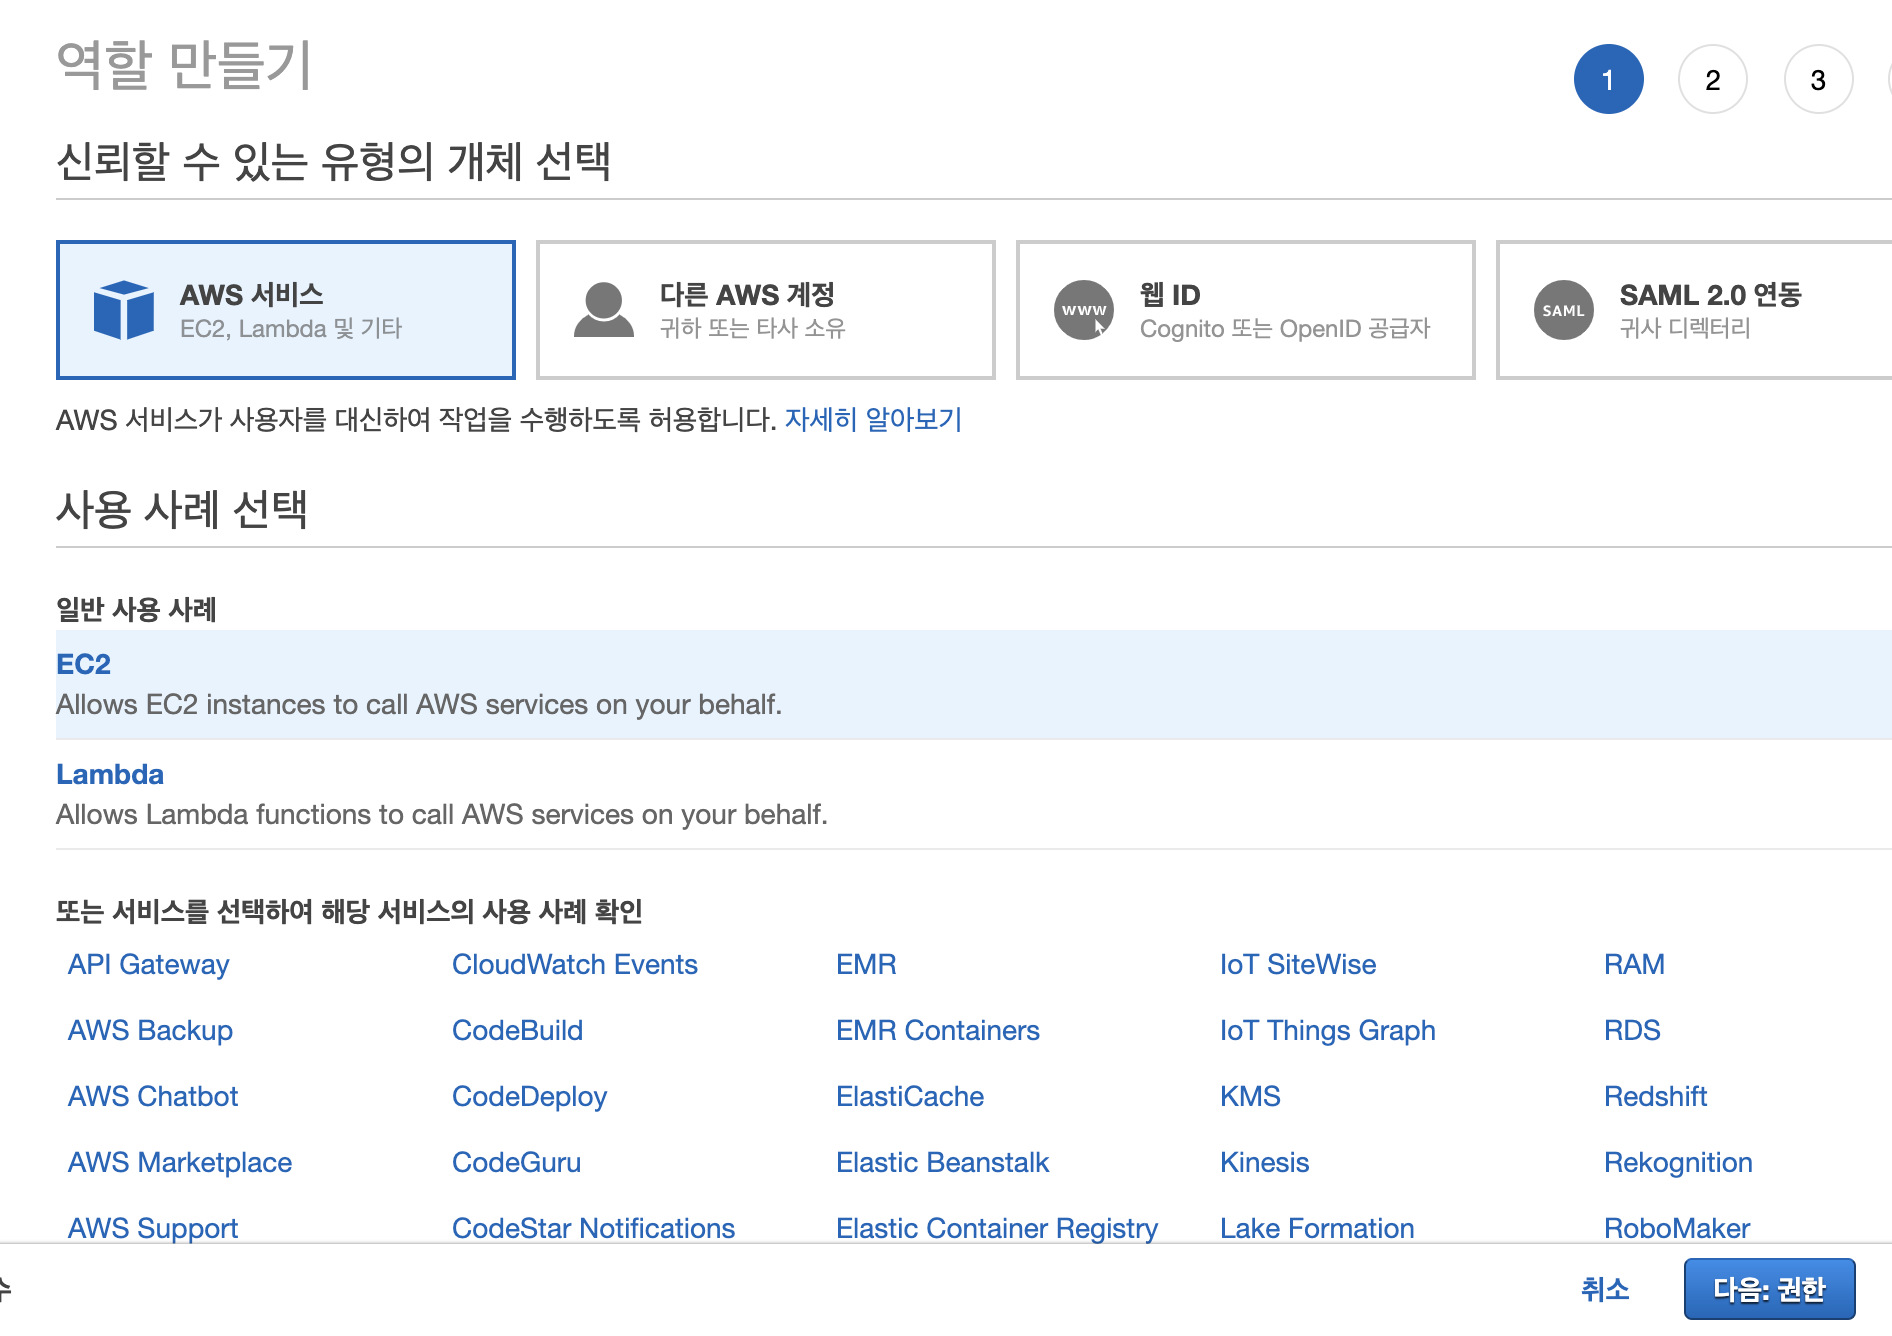
Task: Select the AWS Chatbot service
Action: tap(153, 1096)
